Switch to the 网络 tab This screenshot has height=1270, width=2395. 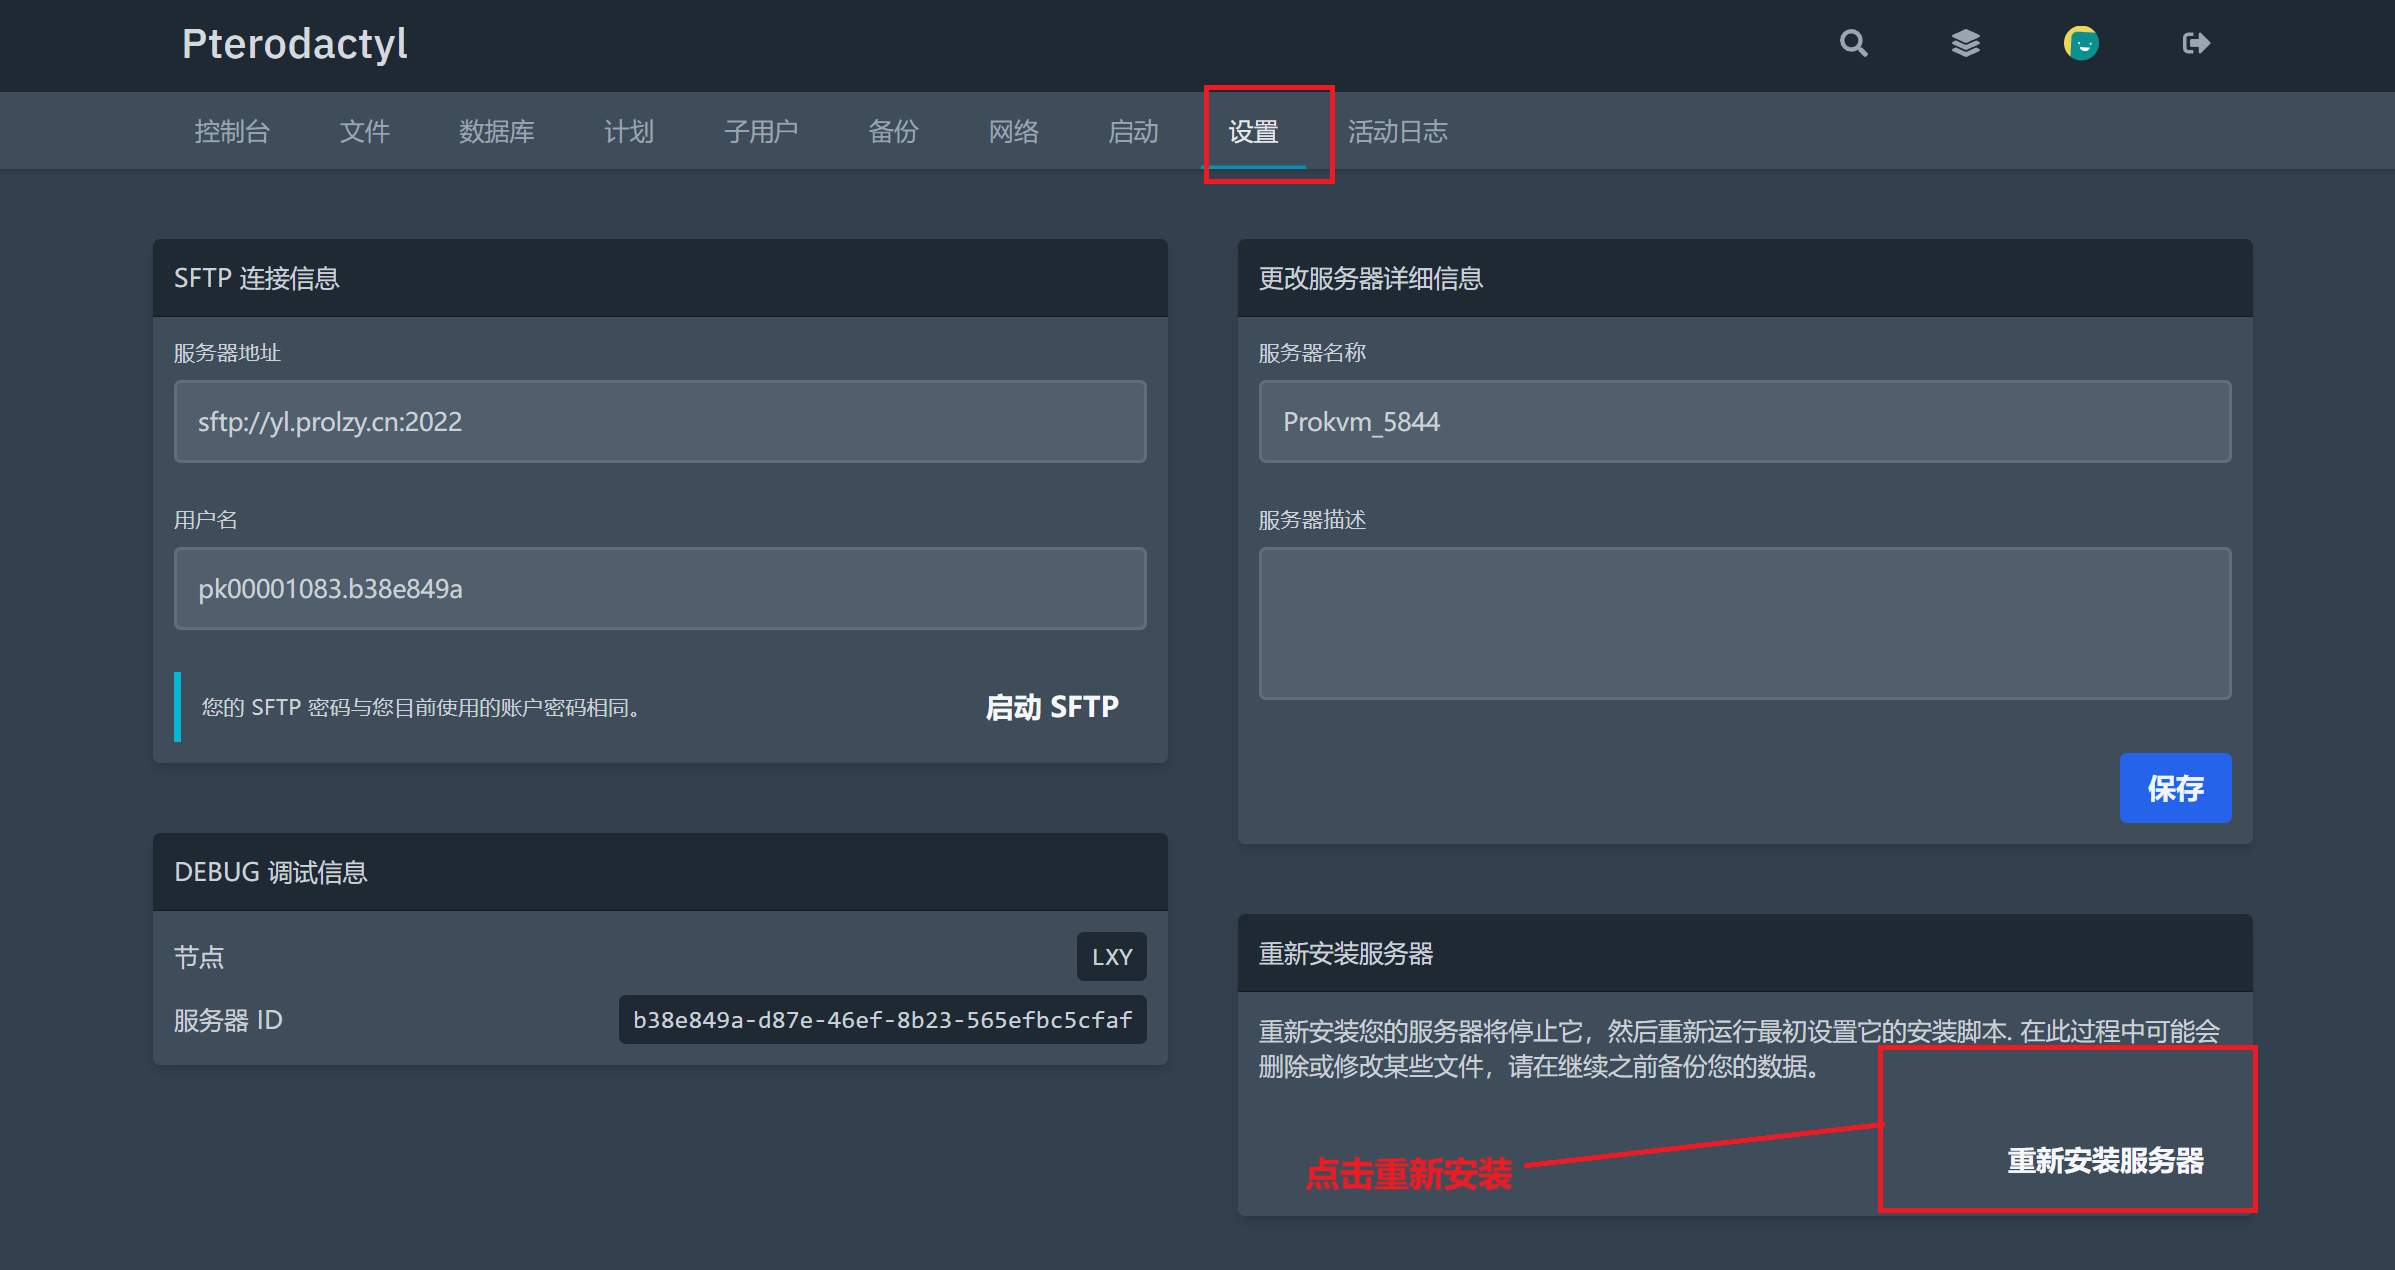(1013, 131)
